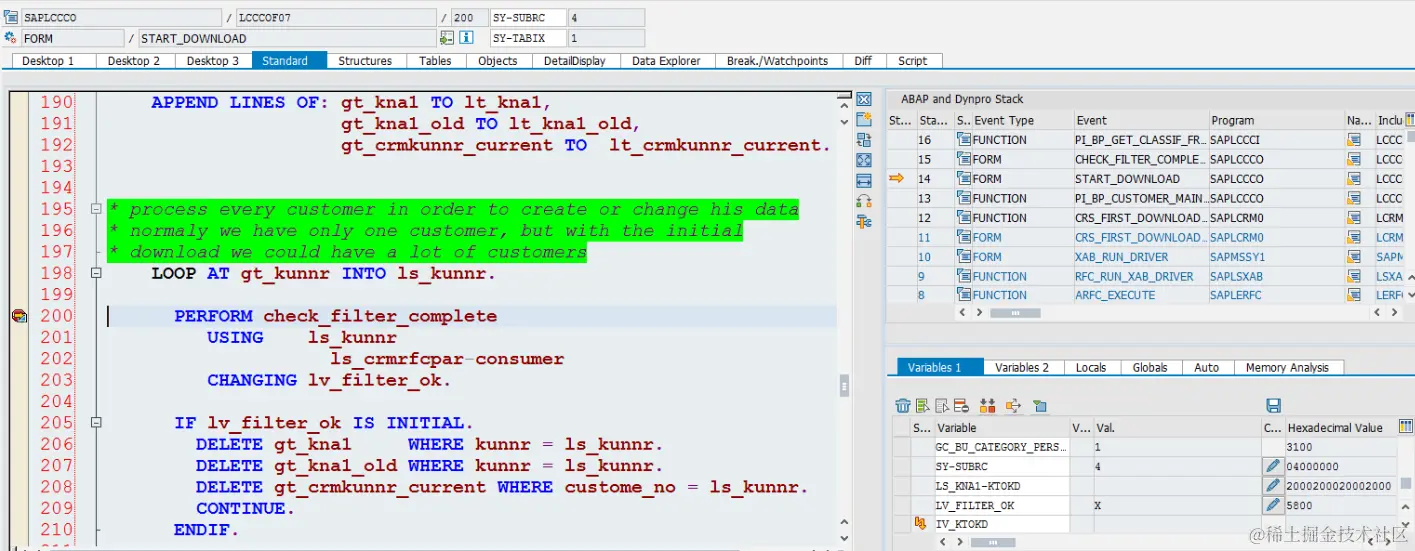Open the Tables tab
This screenshot has width=1415, height=551.
tap(435, 61)
